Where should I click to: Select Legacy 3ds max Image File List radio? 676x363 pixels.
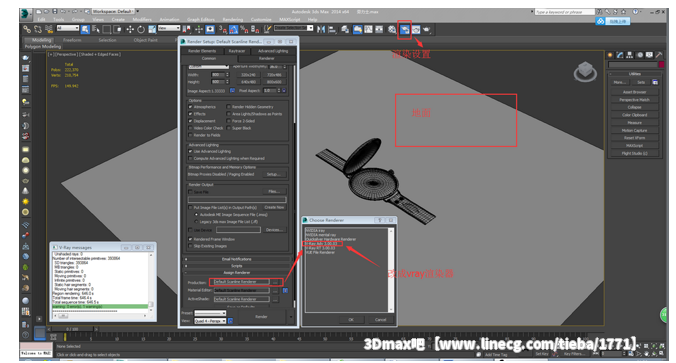coord(197,222)
